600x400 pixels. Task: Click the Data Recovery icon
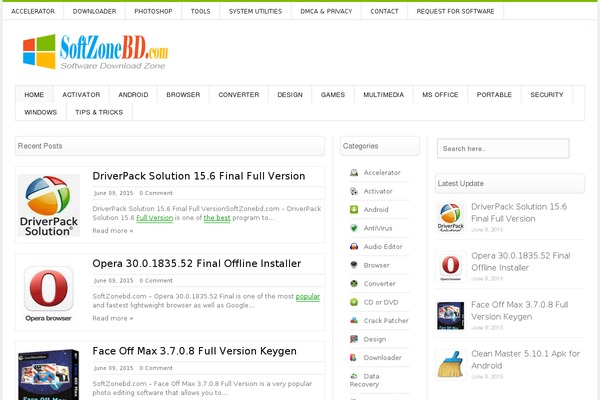[x=354, y=376]
